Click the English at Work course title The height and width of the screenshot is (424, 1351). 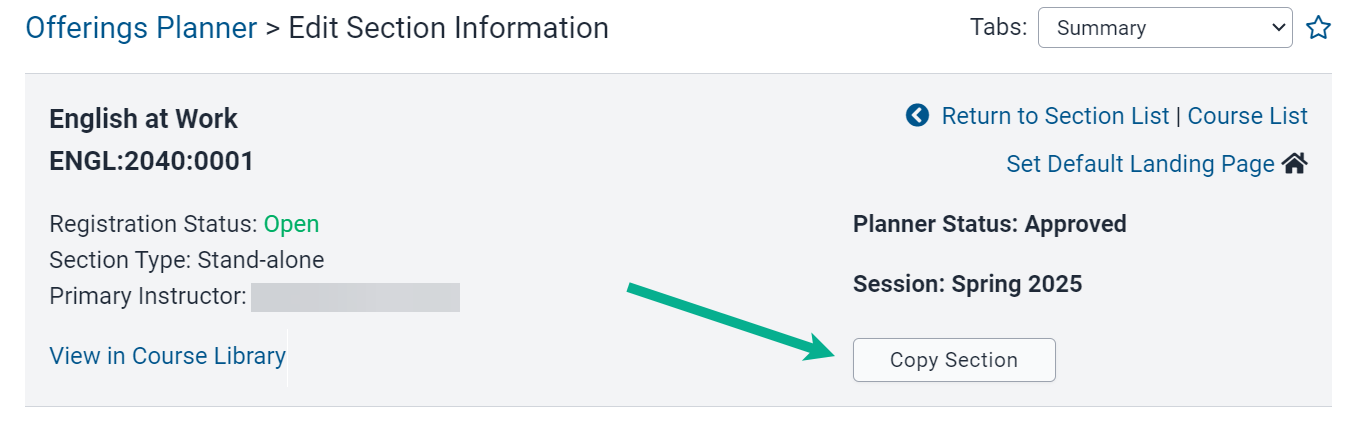(x=143, y=119)
